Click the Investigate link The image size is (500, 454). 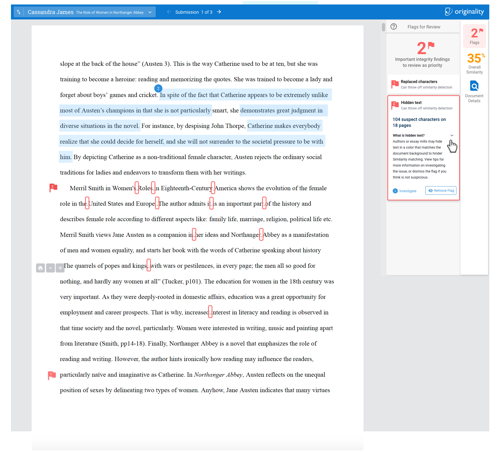tap(405, 191)
